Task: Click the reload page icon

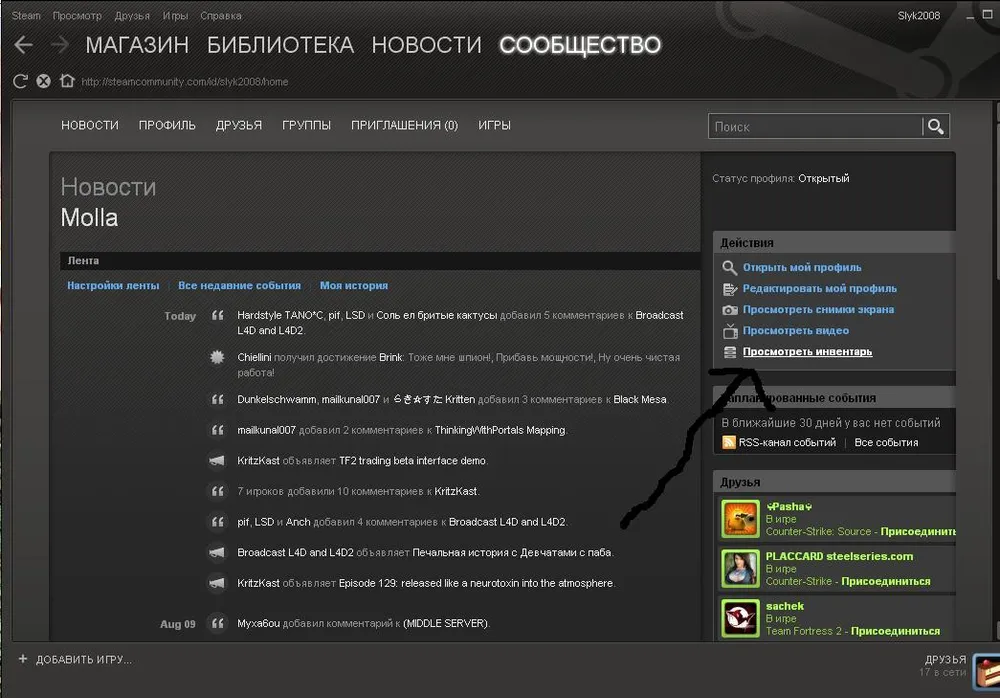Action: tap(20, 81)
